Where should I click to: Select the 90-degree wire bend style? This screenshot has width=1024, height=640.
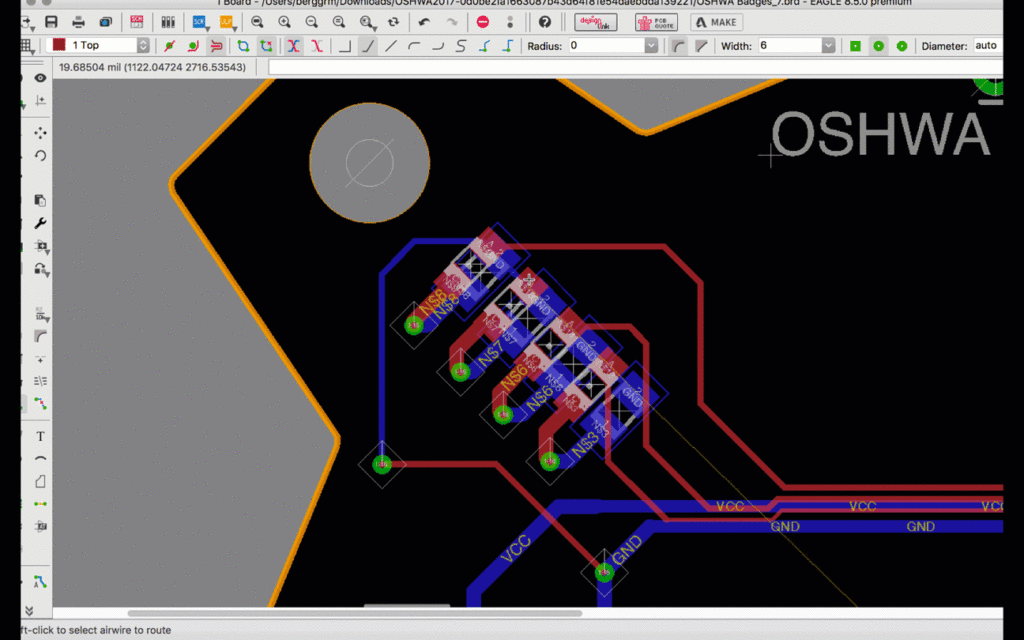tap(345, 45)
